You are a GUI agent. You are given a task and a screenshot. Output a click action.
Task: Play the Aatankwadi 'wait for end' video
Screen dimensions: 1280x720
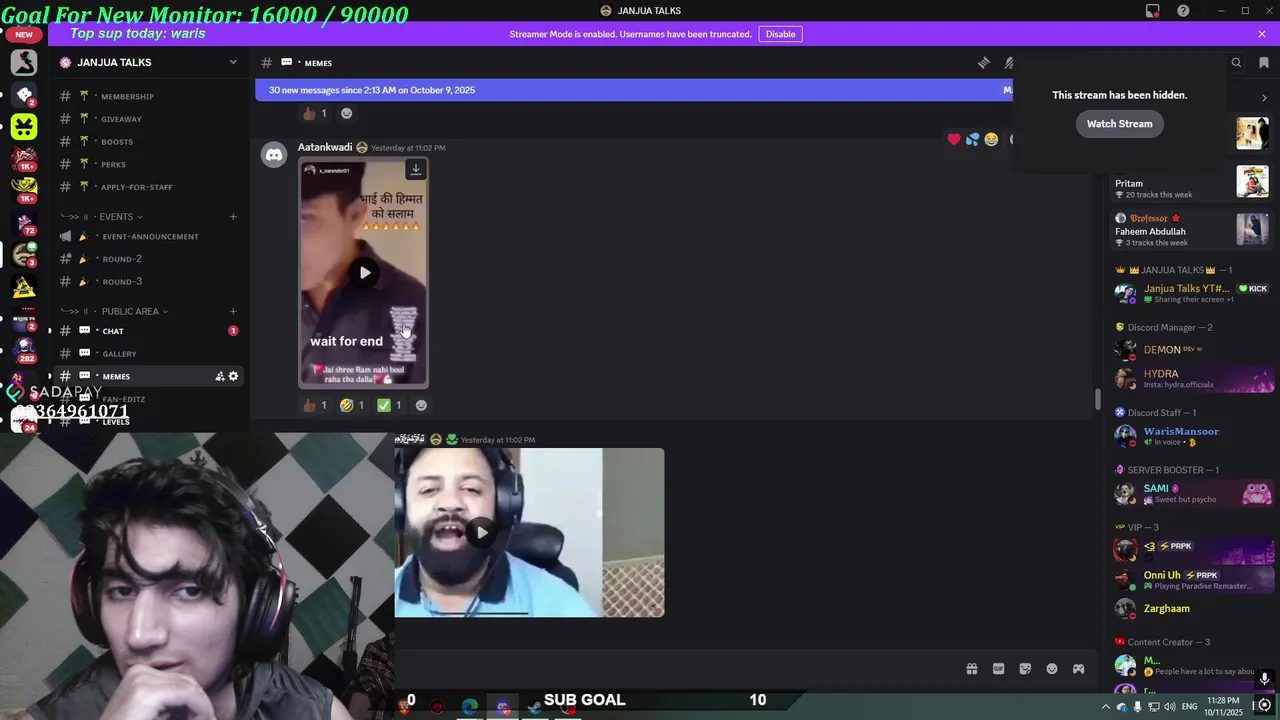point(365,272)
